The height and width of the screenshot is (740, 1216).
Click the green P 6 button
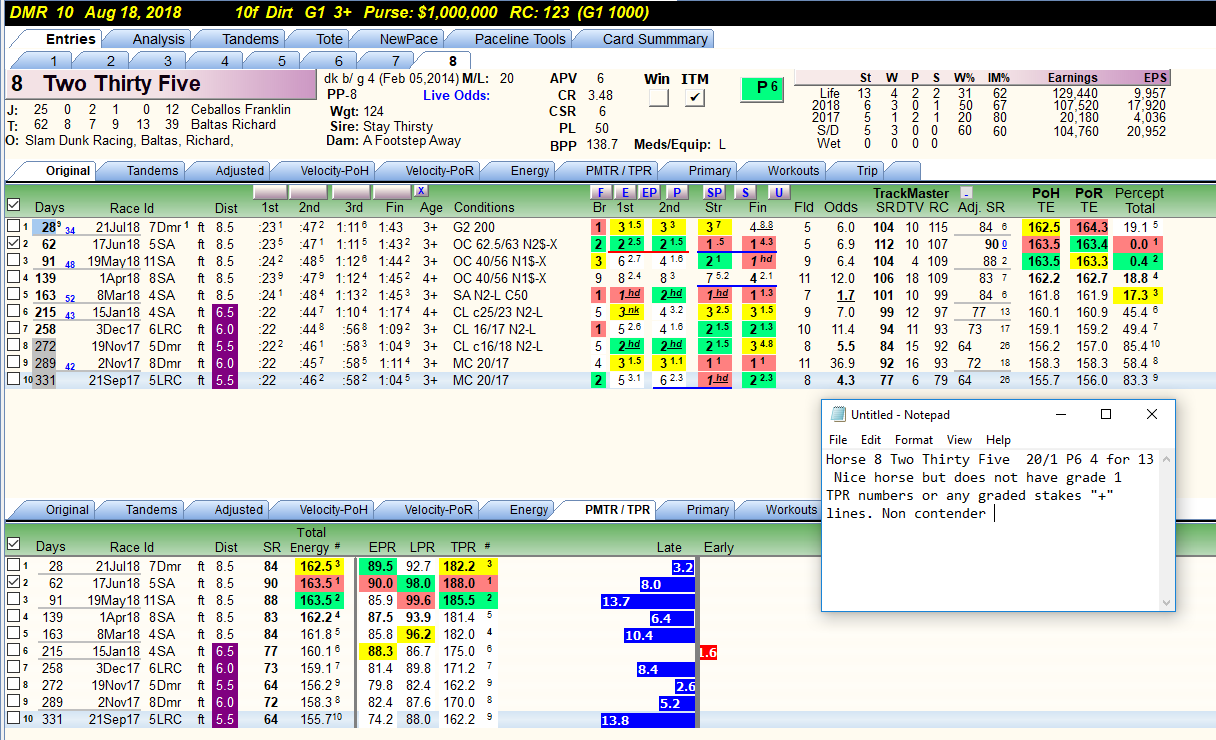pos(762,88)
